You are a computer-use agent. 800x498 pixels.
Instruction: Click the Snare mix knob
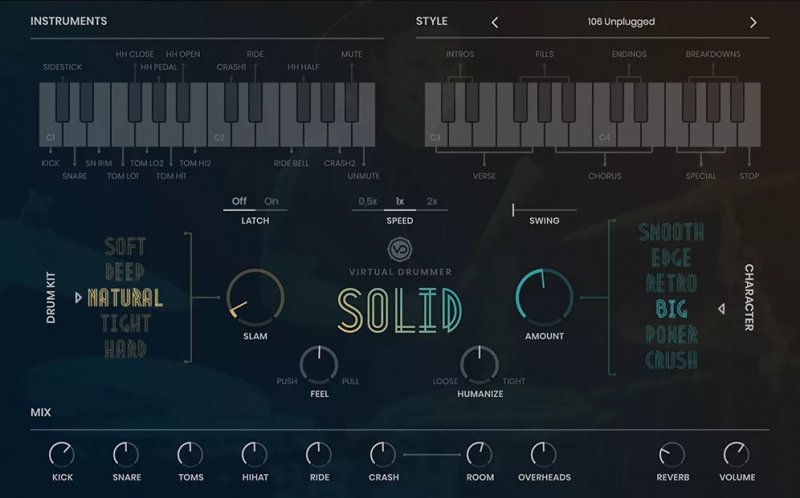[126, 455]
